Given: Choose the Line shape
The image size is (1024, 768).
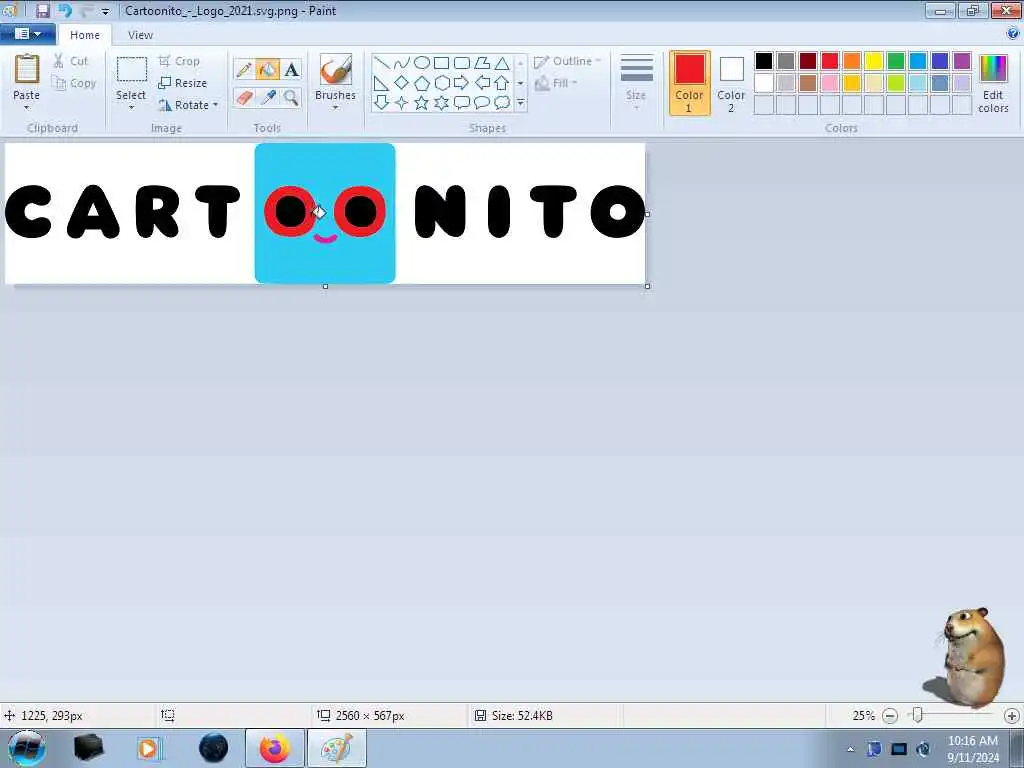Looking at the screenshot, I should coord(382,63).
